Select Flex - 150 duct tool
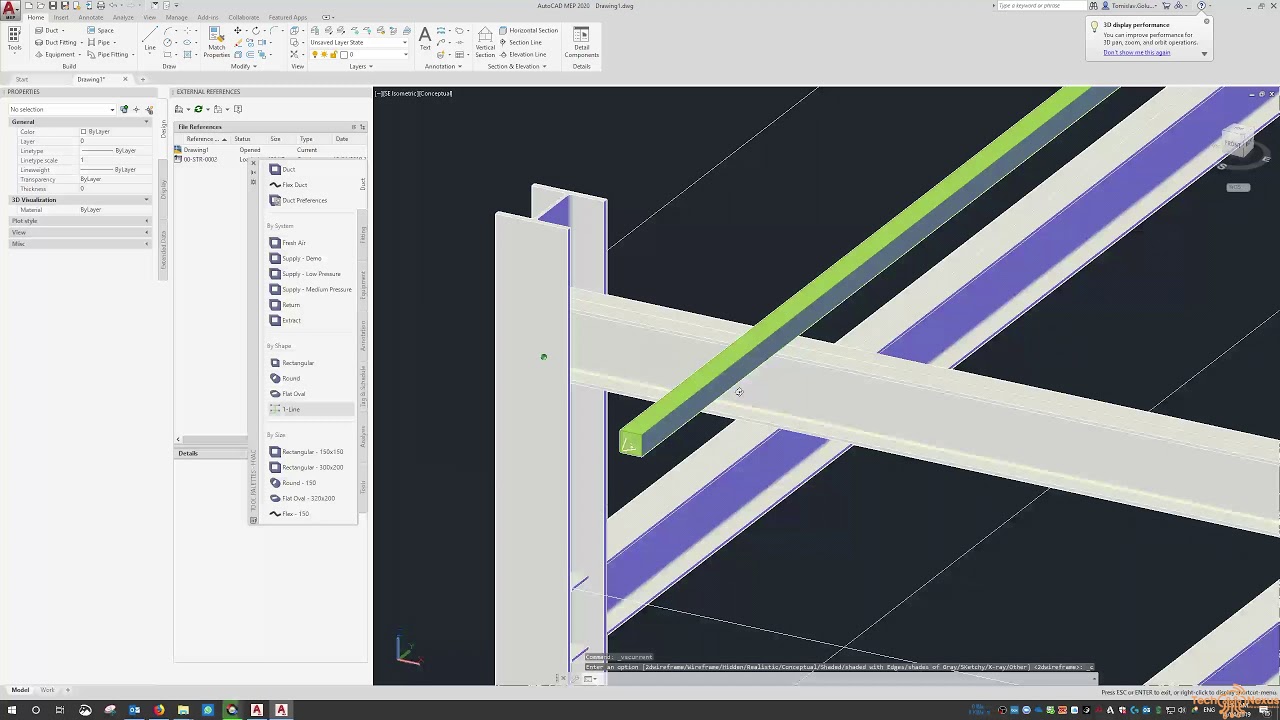1280x720 pixels. pos(289,514)
